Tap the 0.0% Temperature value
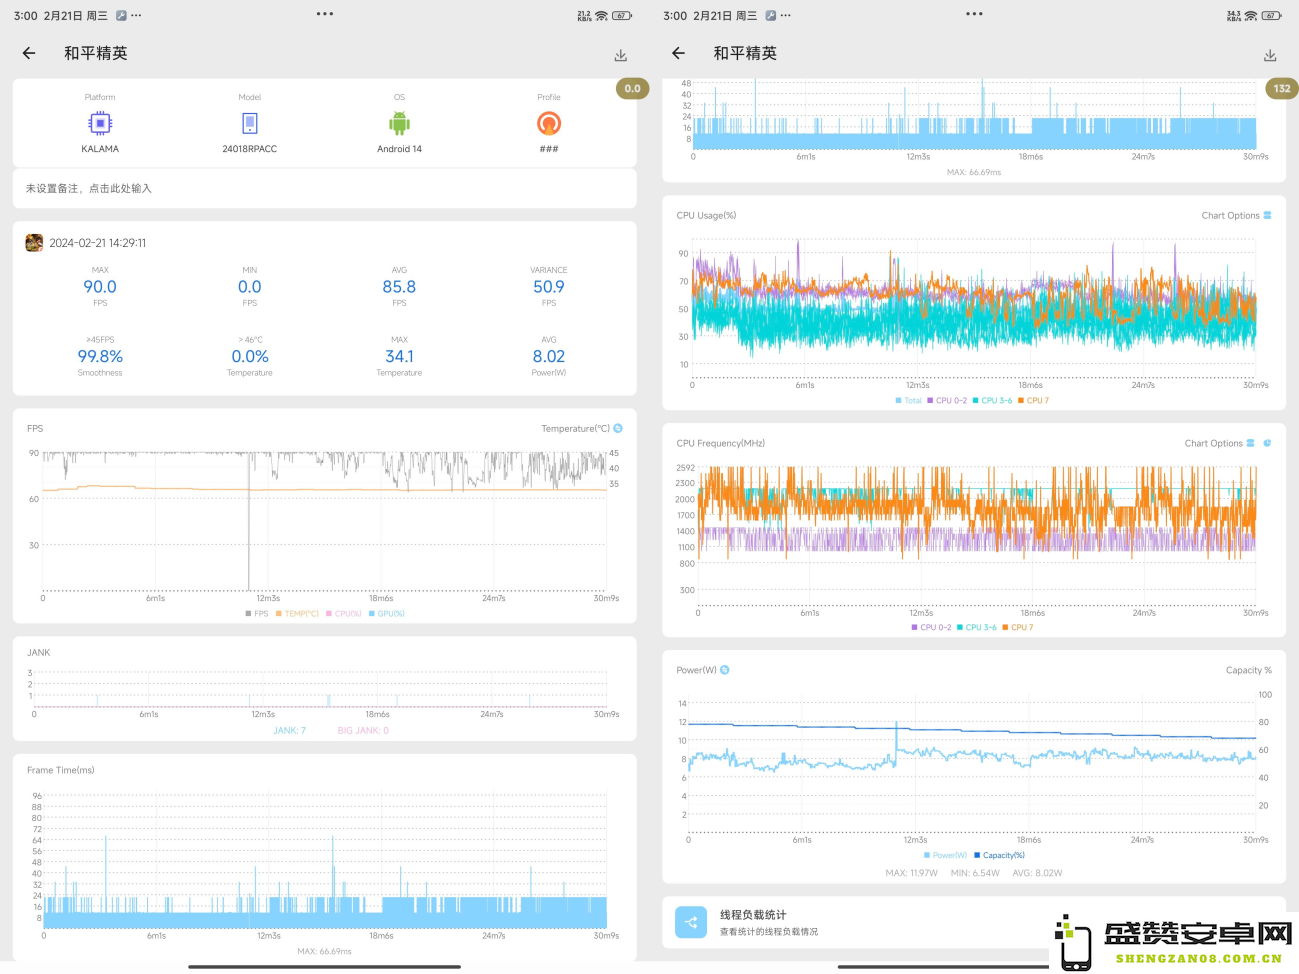 (250, 357)
